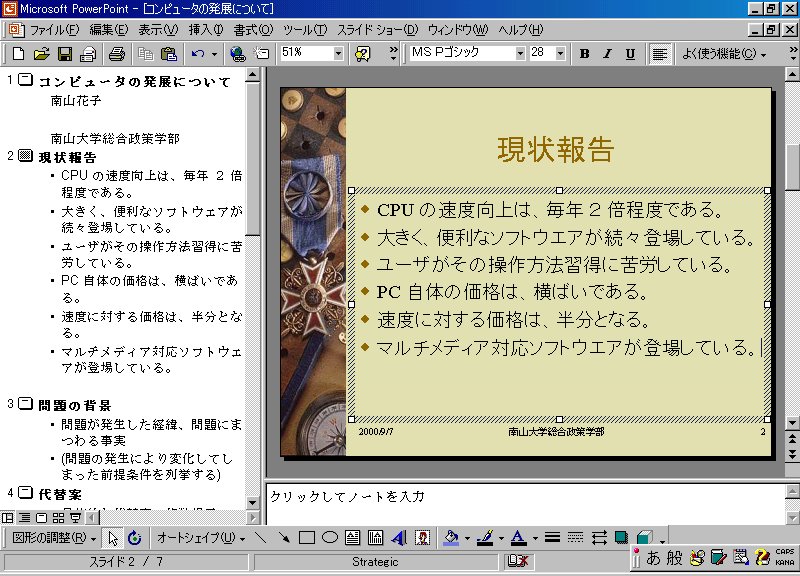800x576 pixels.
Task: Open the オートシェイプ menu
Action: pyautogui.click(x=201, y=537)
